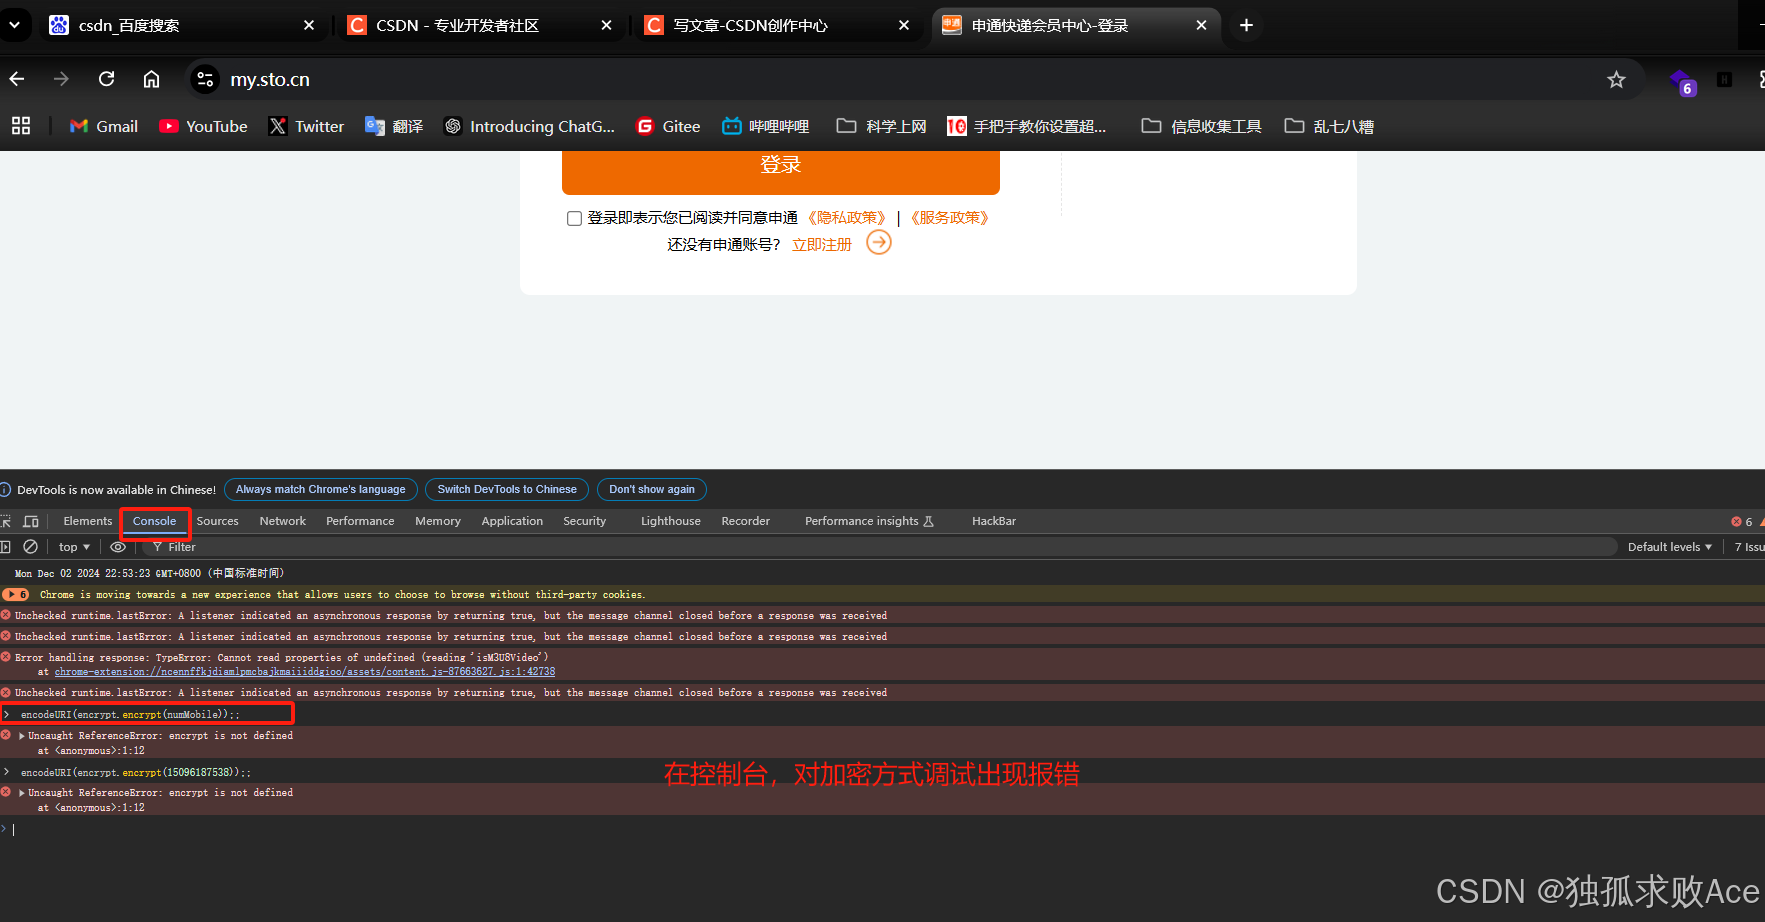Switch to the Network tab
The image size is (1765, 922).
tap(282, 521)
